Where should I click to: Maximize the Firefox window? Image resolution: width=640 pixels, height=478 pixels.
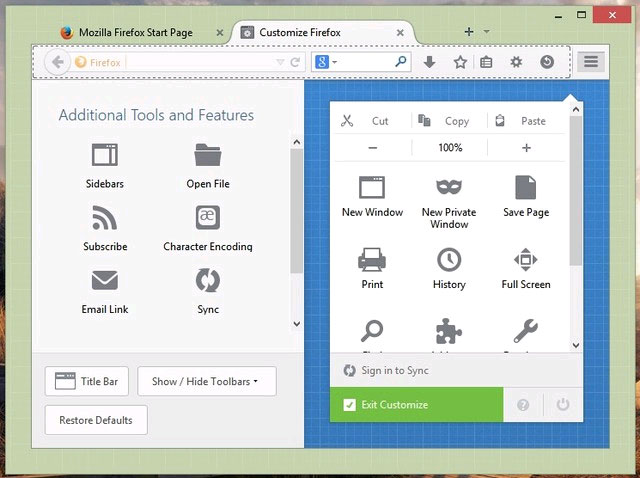(581, 15)
